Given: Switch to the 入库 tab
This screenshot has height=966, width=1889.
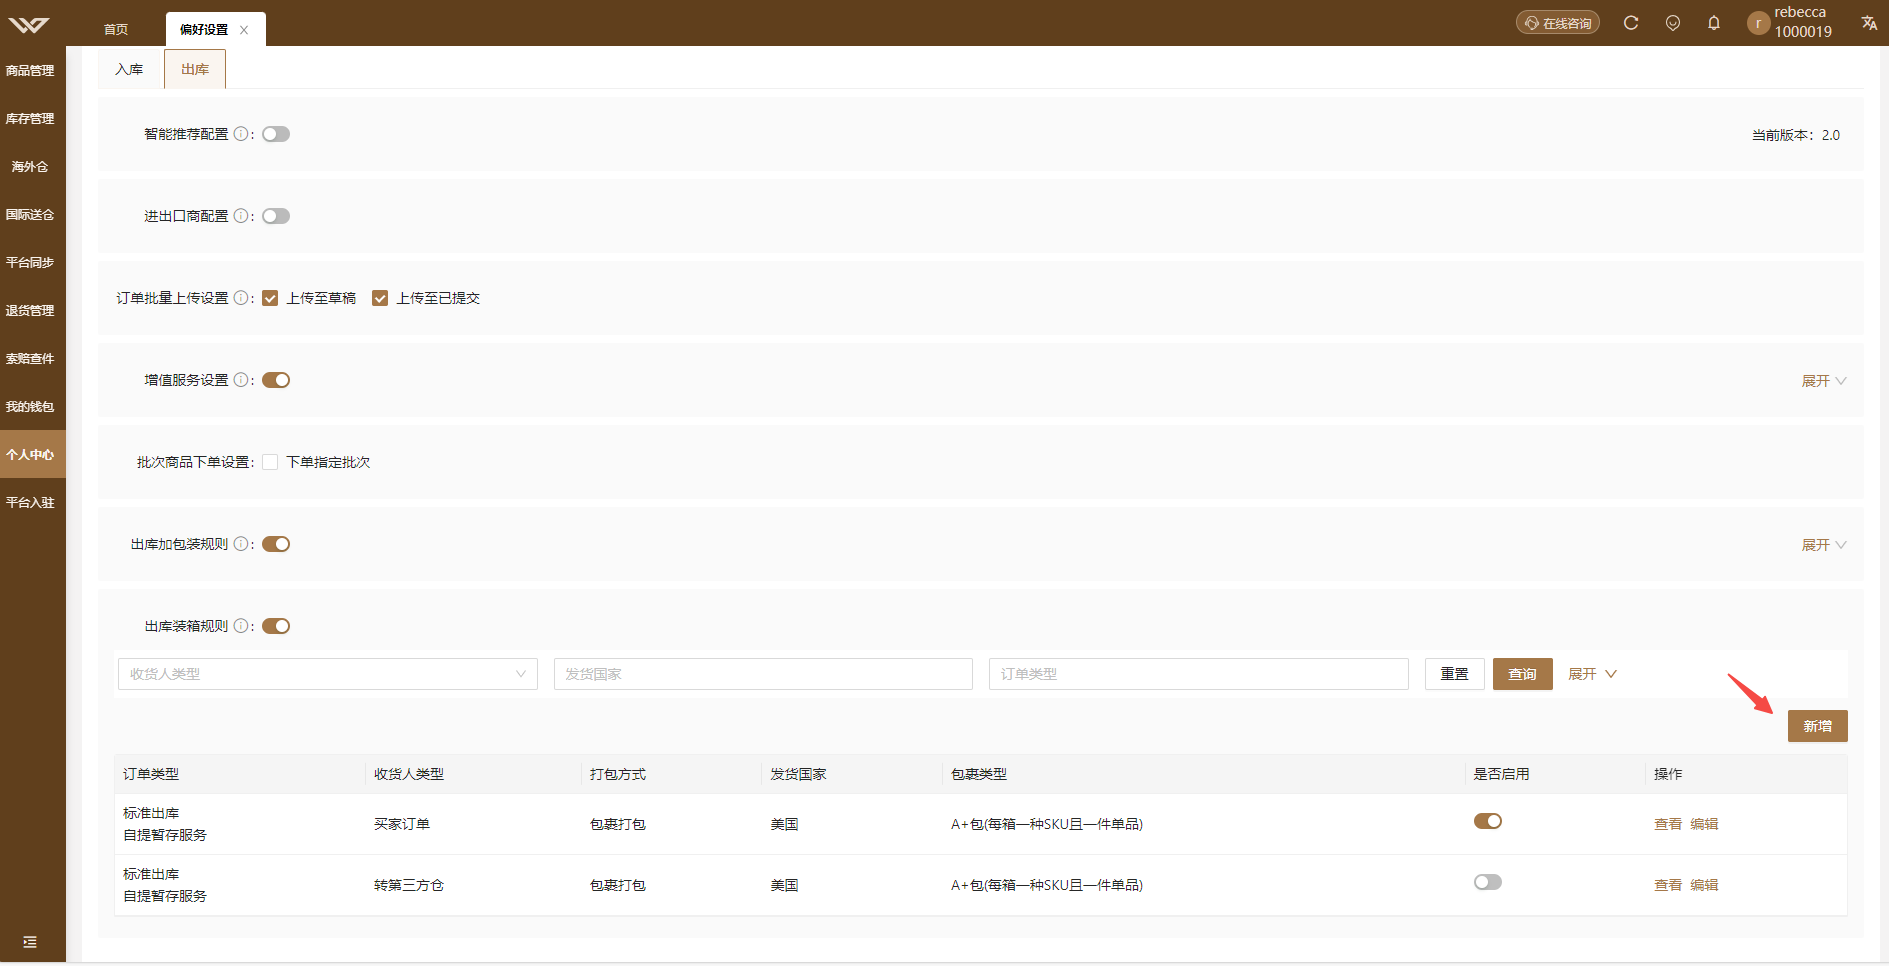Looking at the screenshot, I should click(x=129, y=69).
